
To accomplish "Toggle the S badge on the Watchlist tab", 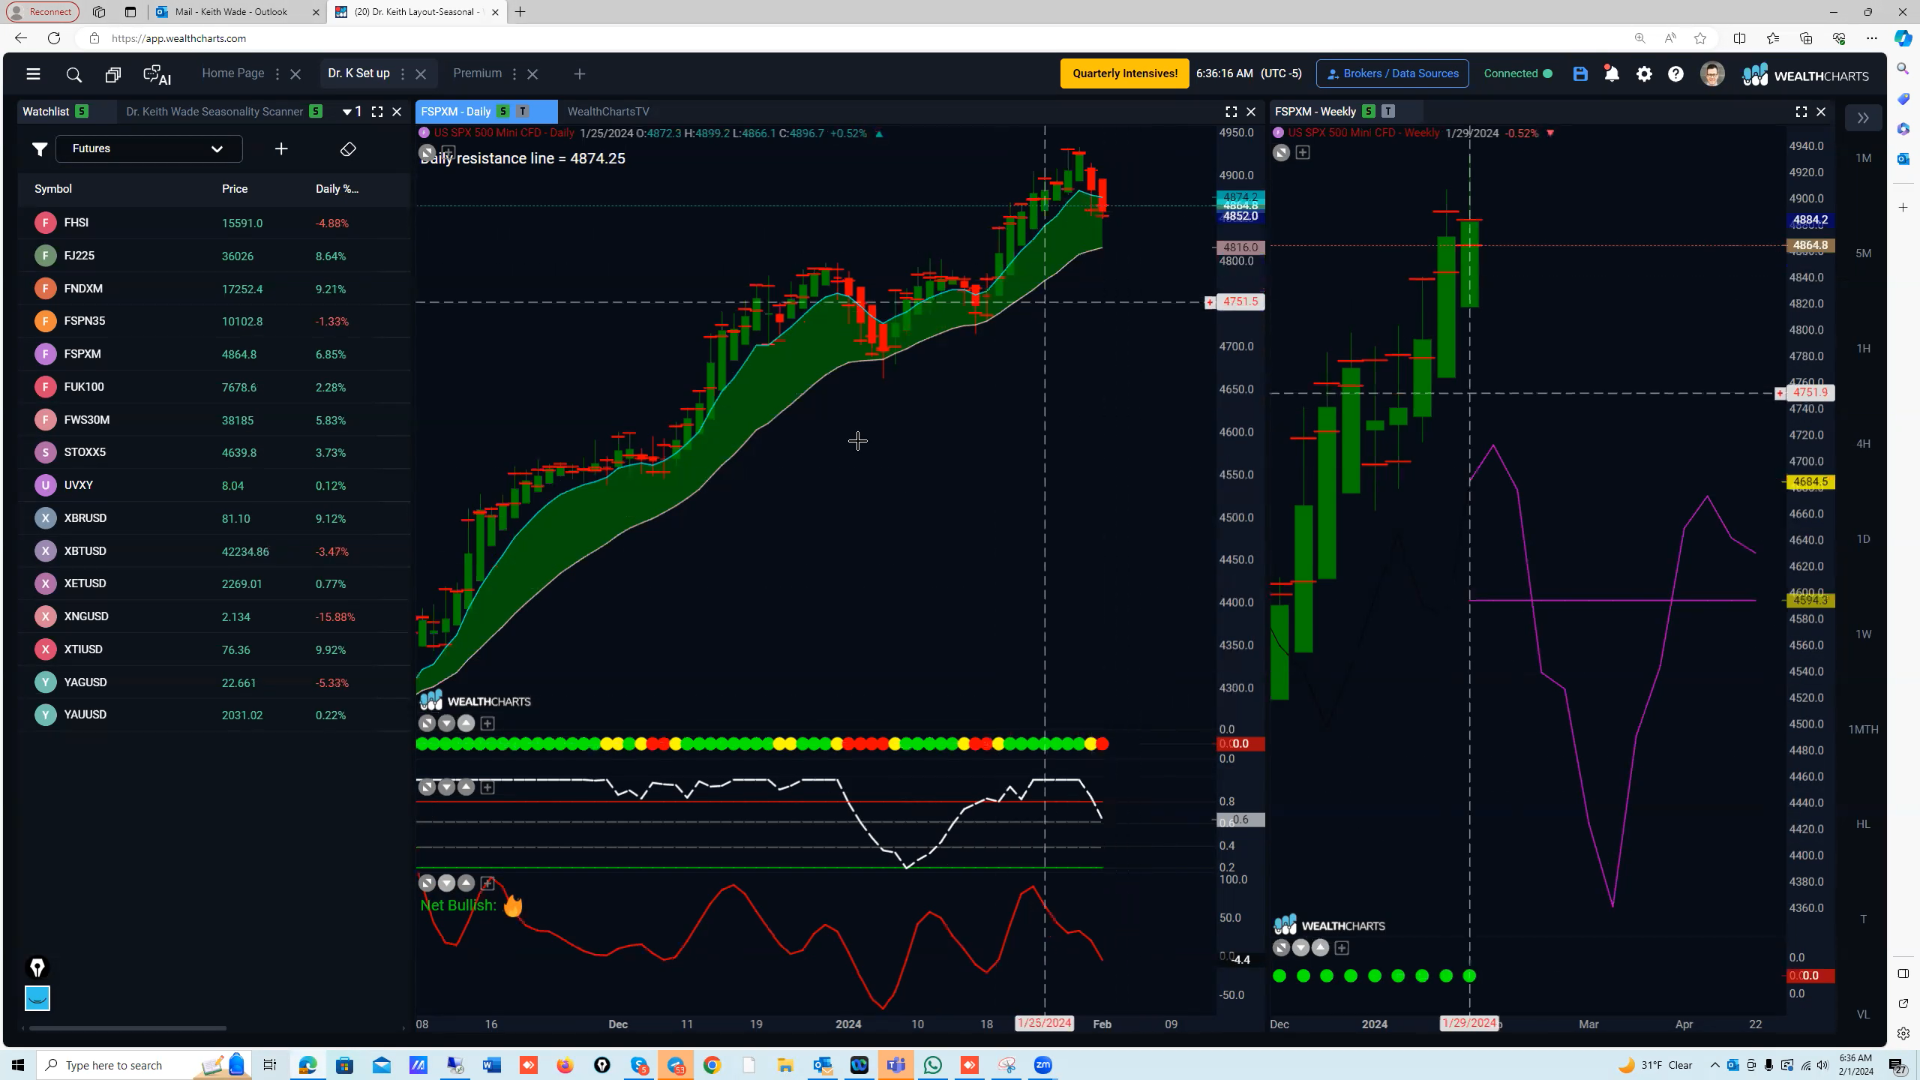I will [x=81, y=112].
